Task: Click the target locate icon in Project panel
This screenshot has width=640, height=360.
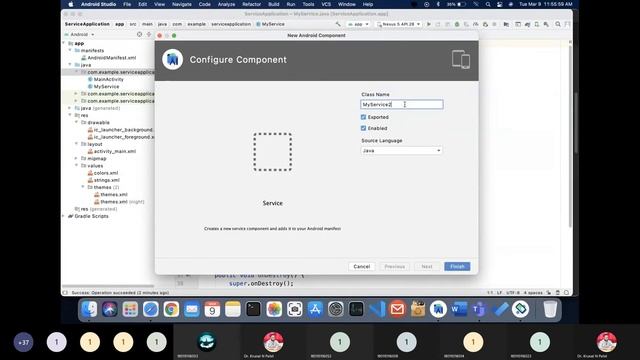Action: pos(140,35)
